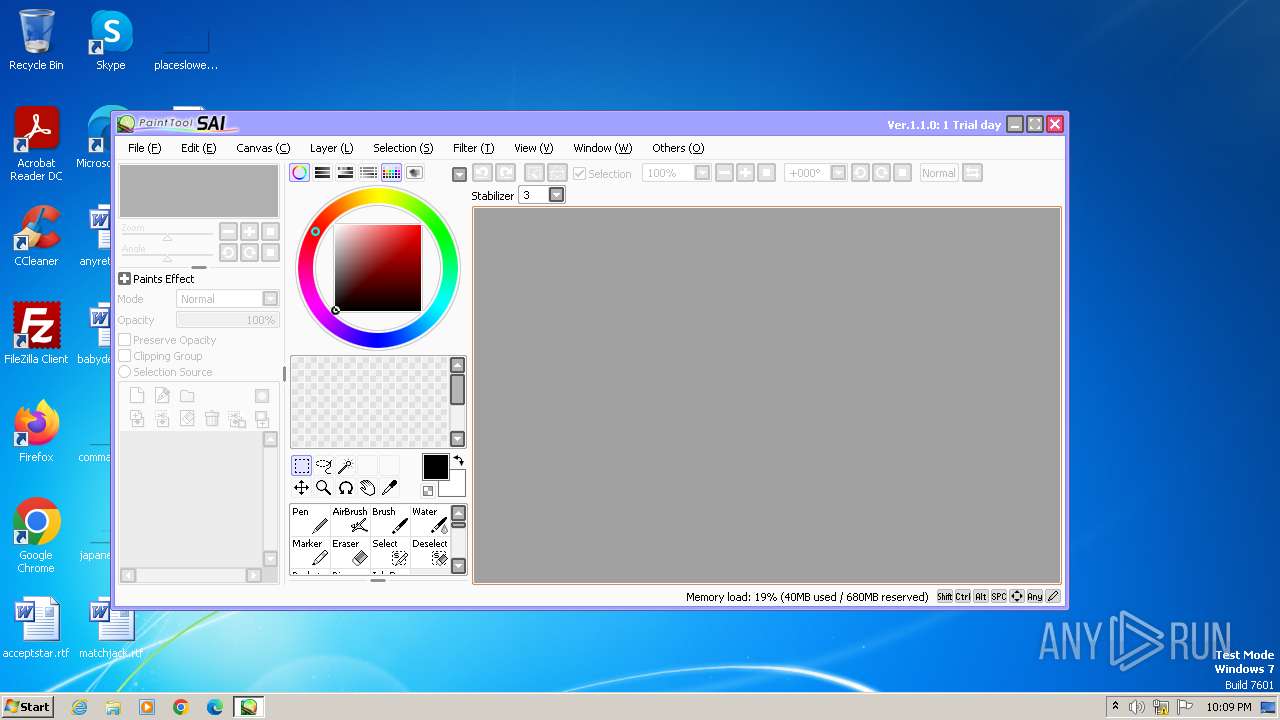Select the Move tool

tap(301, 488)
